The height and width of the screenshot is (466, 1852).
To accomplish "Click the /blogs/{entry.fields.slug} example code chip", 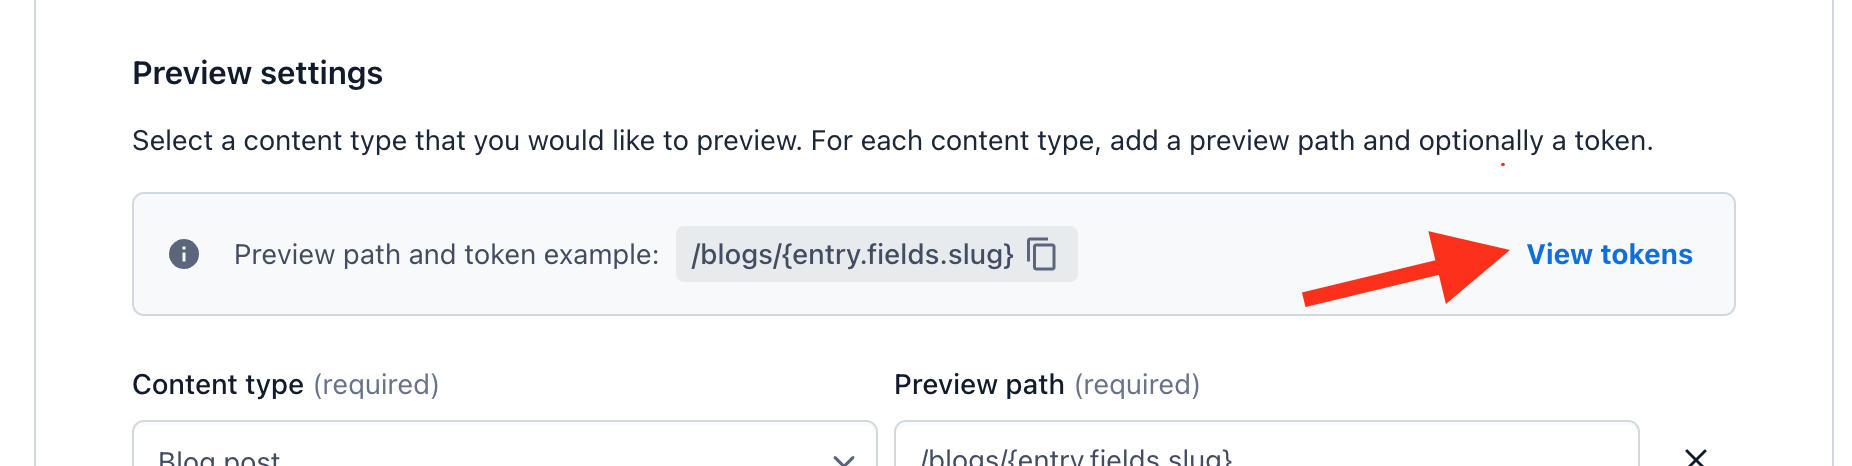I will [x=876, y=254].
